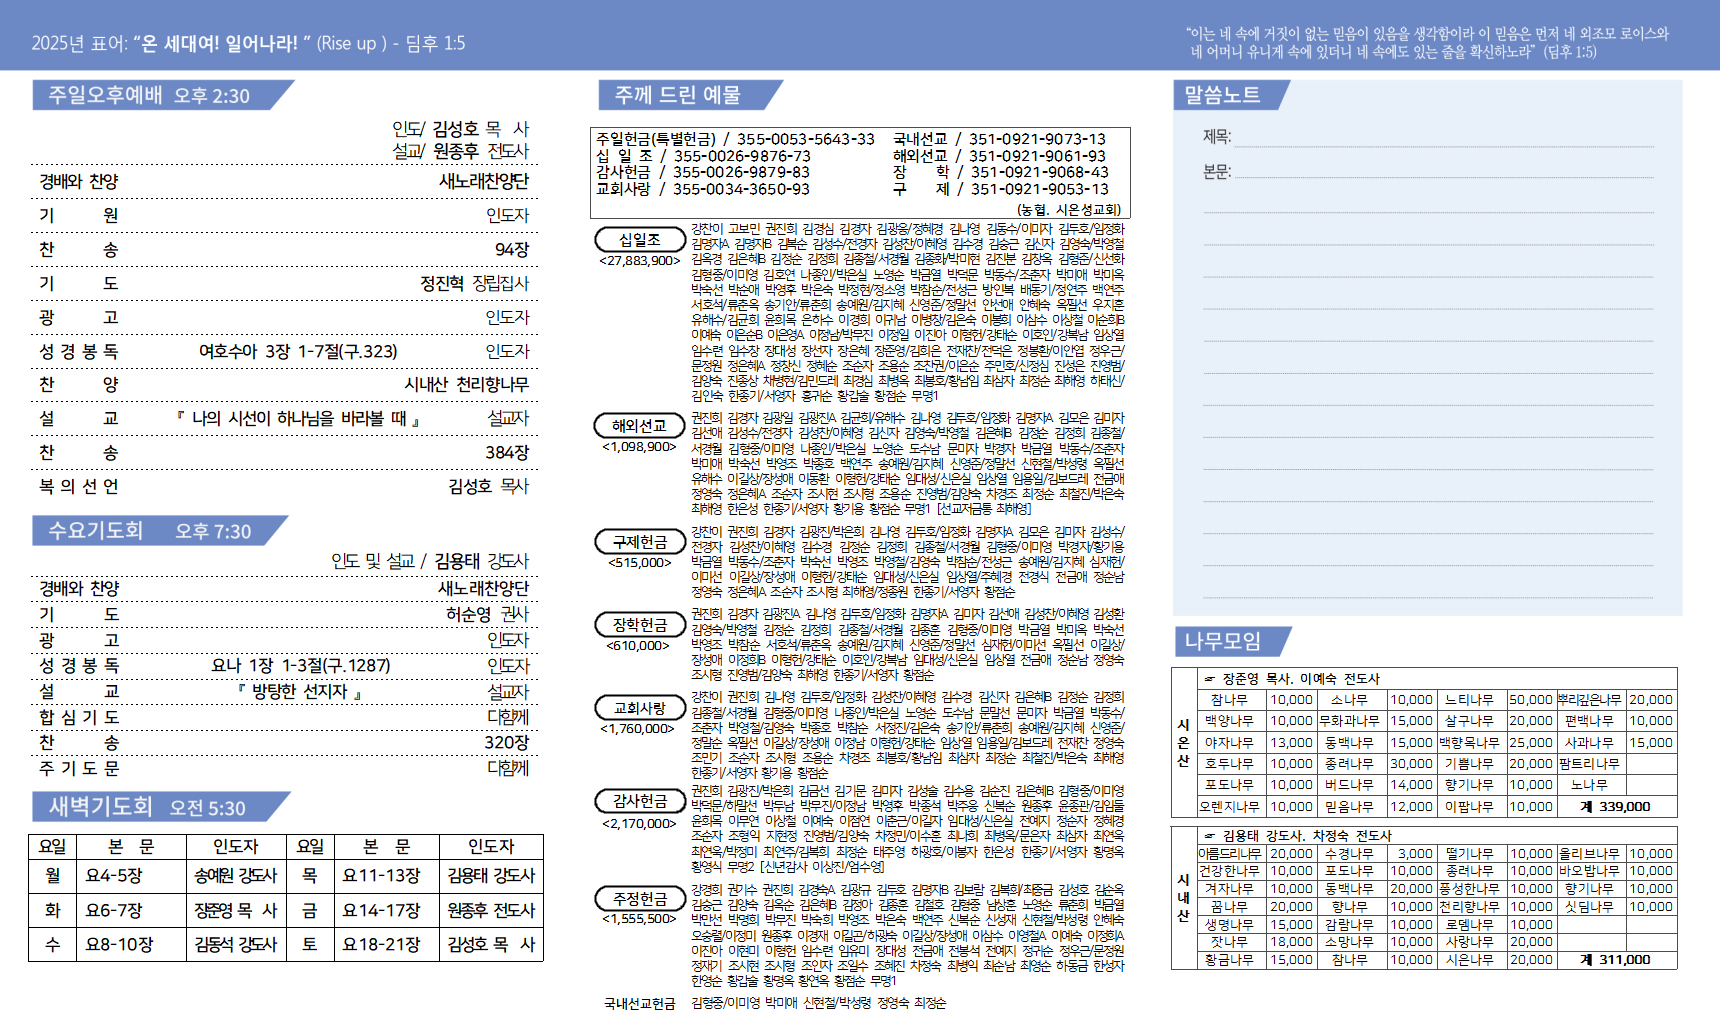Click the '국내선교헌금' label at page bottom
This screenshot has width=1720, height=1016.
(640, 1003)
